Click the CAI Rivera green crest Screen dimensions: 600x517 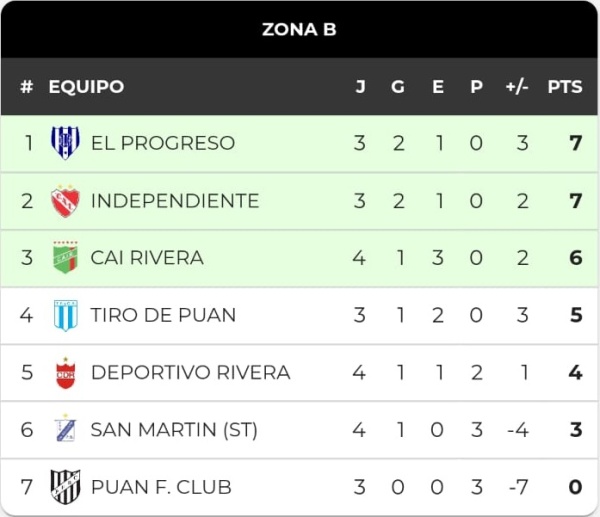65,258
